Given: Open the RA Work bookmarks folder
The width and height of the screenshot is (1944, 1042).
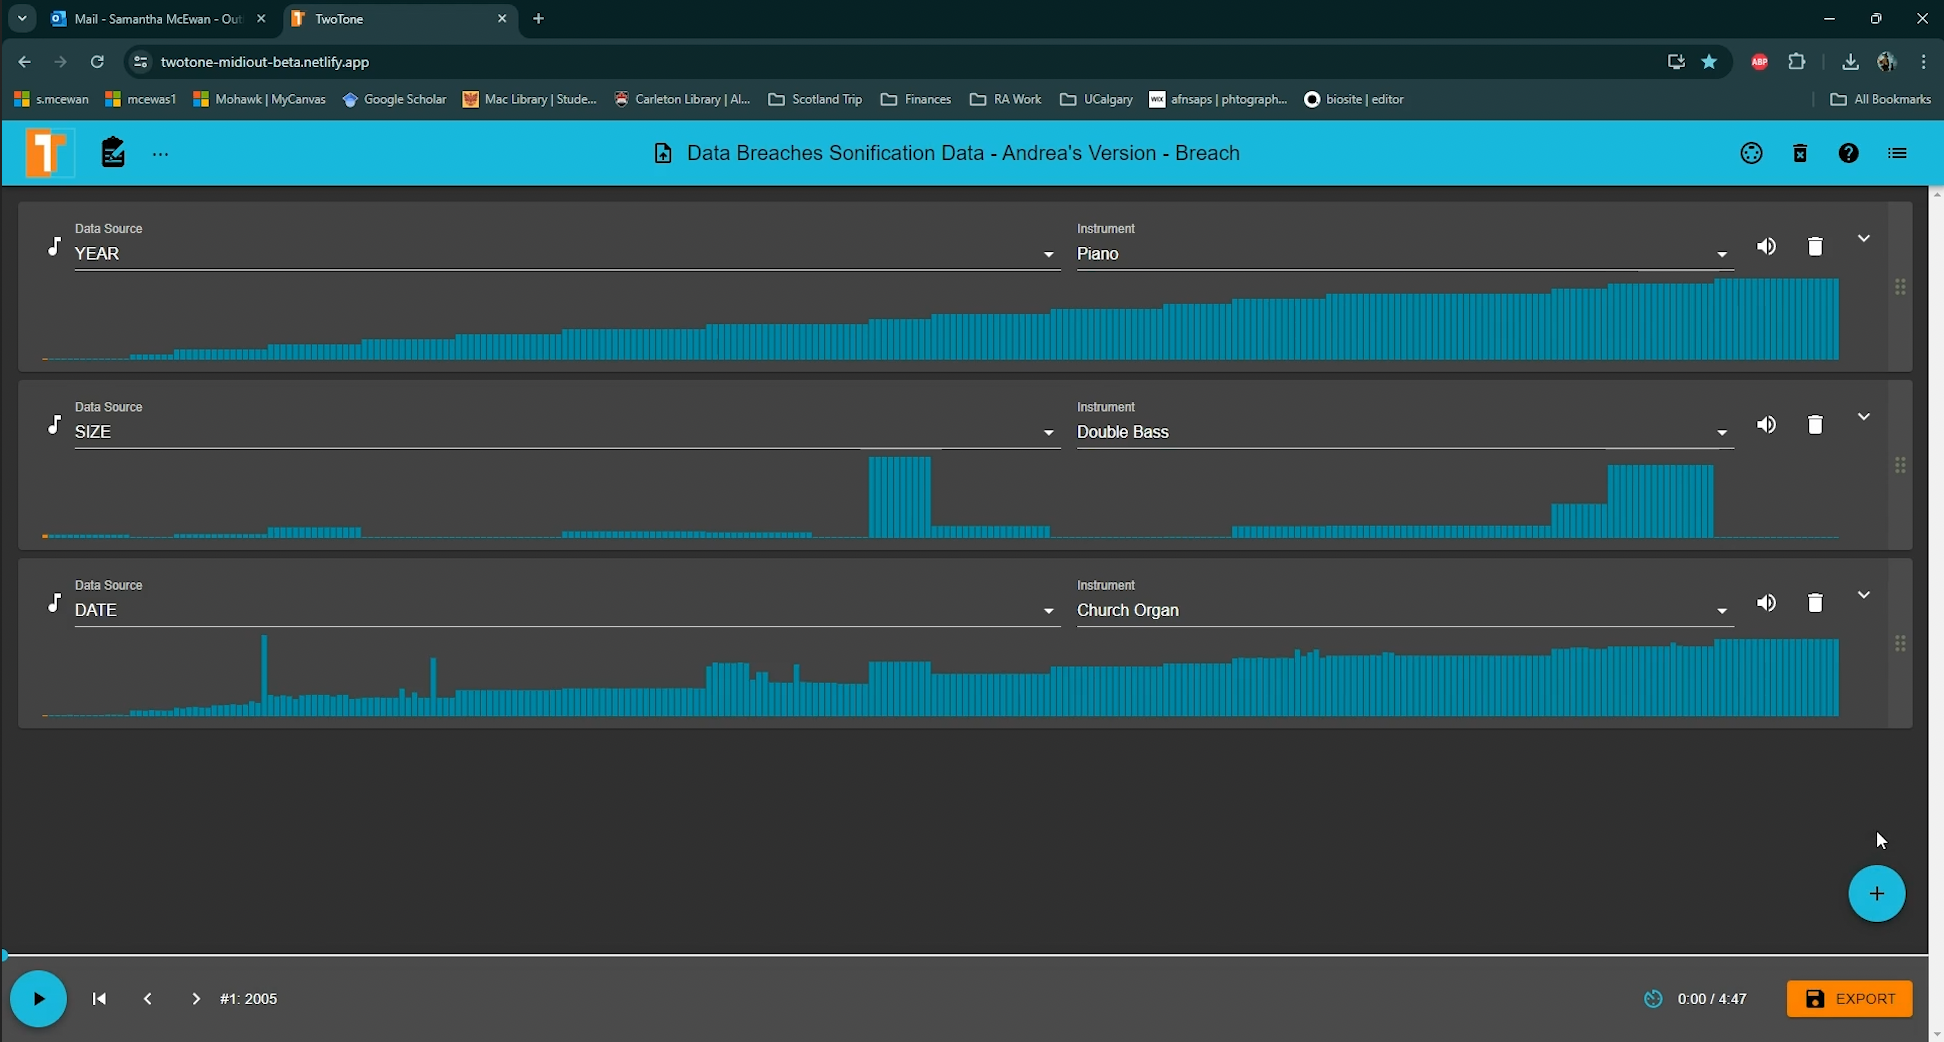Looking at the screenshot, I should 1006,99.
